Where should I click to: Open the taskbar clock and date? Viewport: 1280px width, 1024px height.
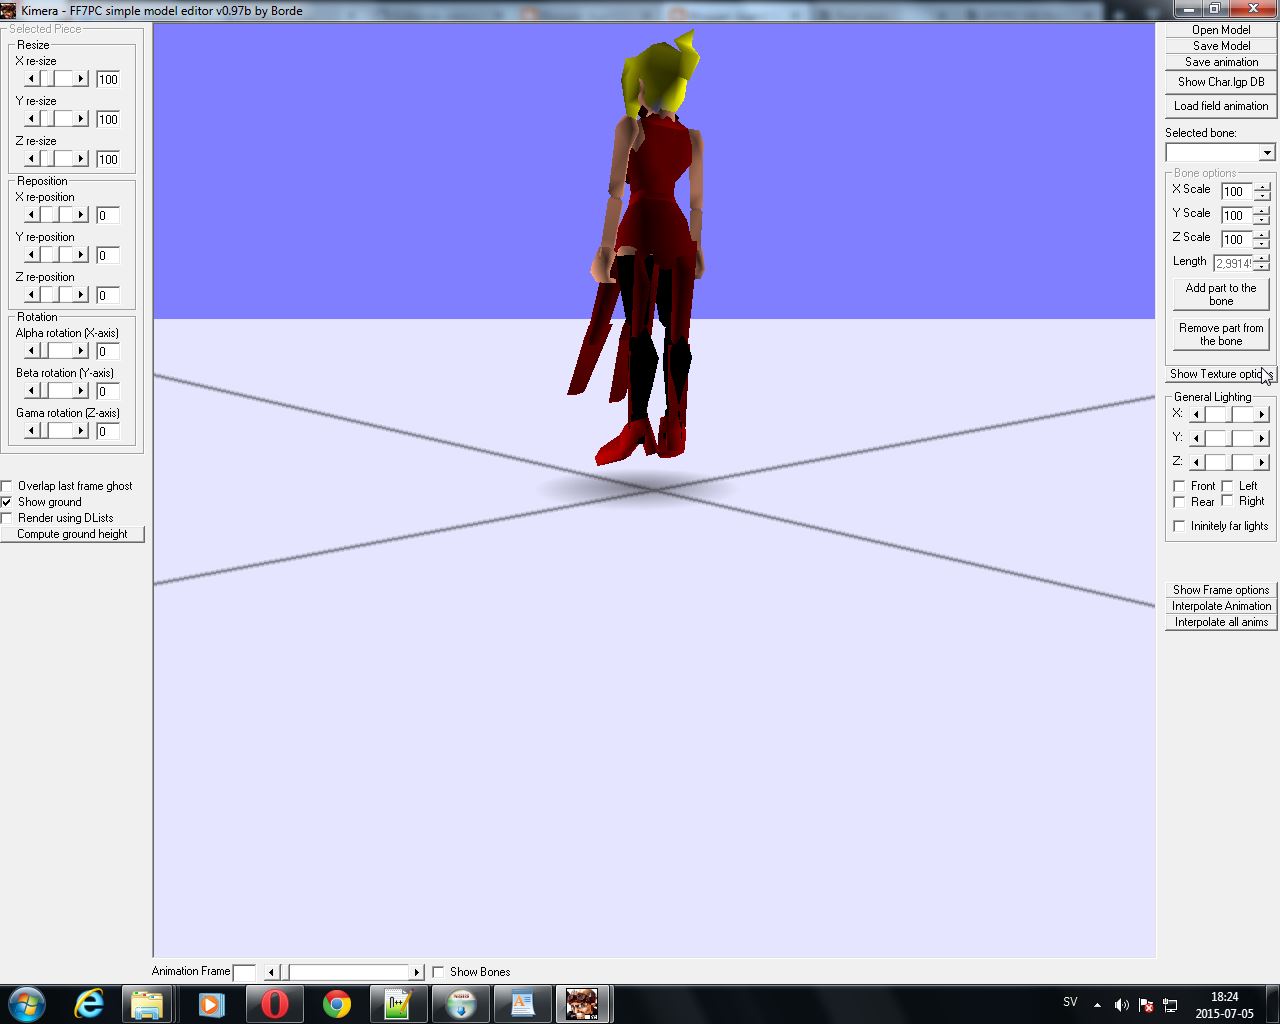click(x=1224, y=1005)
